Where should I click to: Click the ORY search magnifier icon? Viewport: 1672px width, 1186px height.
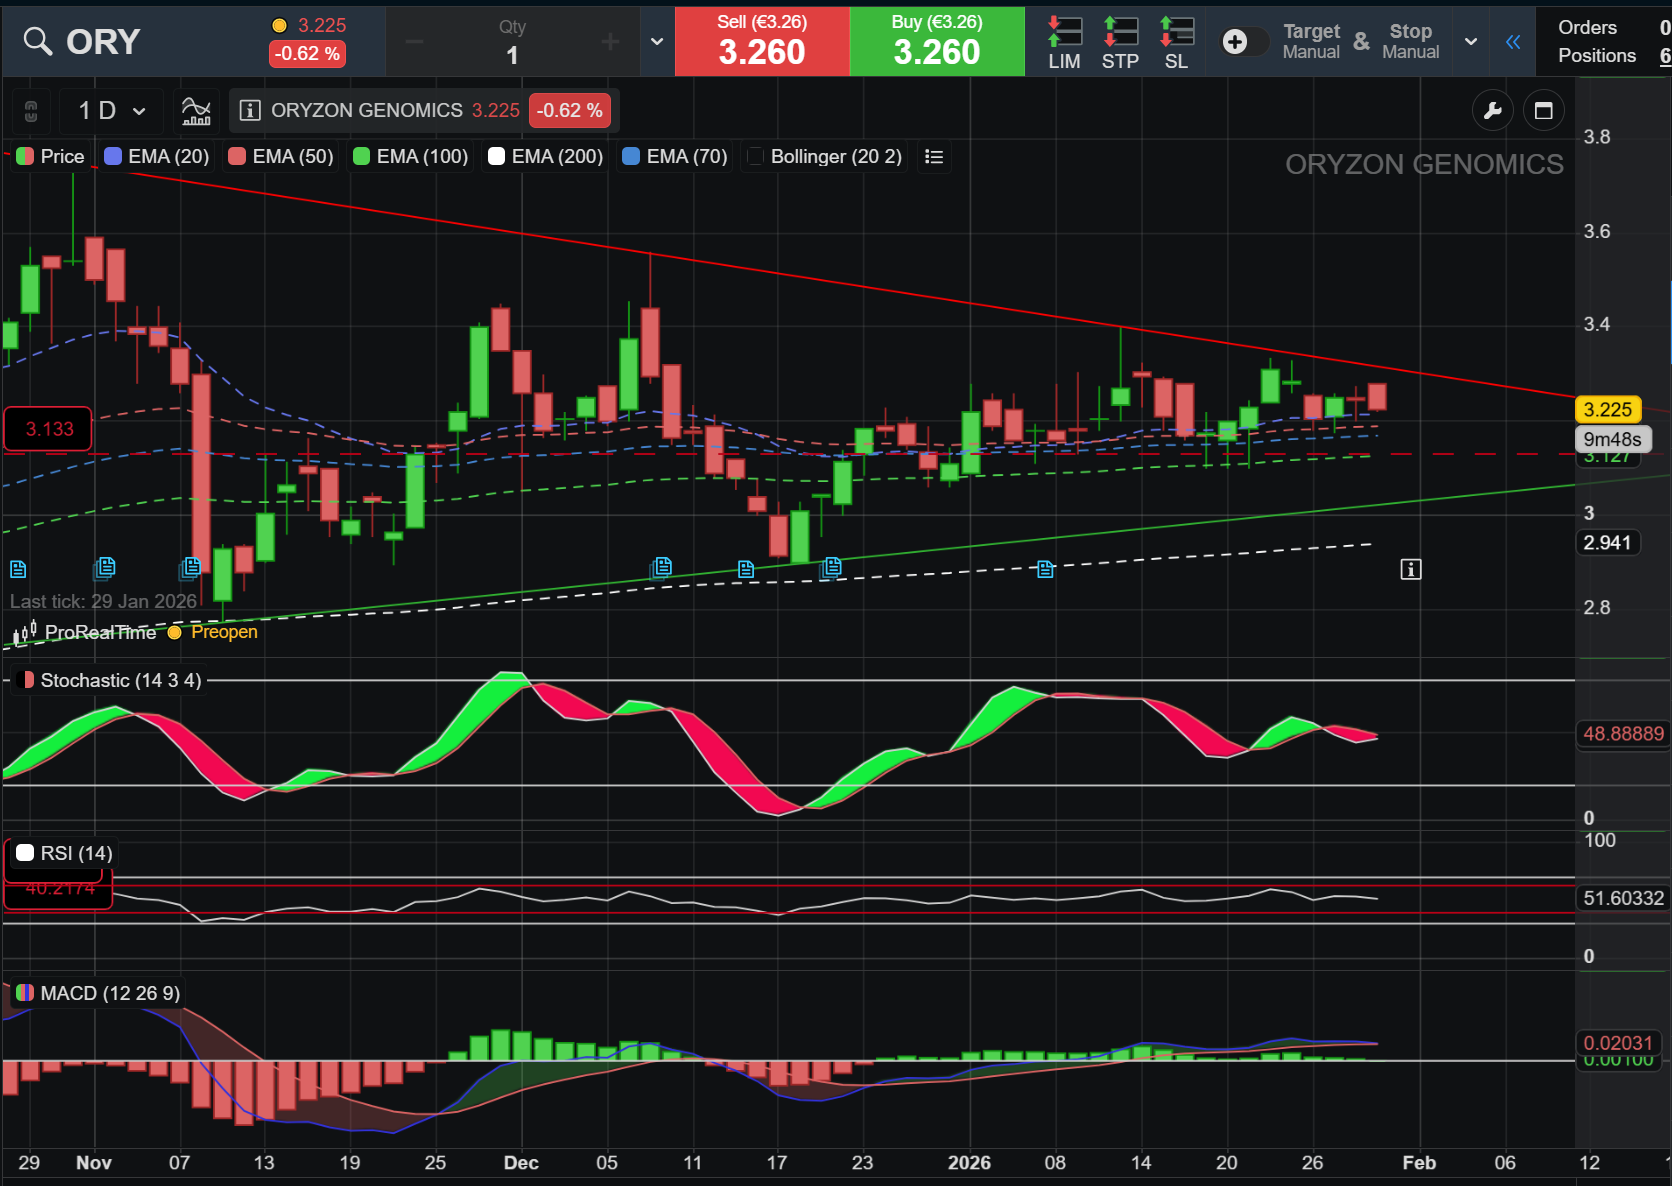pyautogui.click(x=38, y=42)
